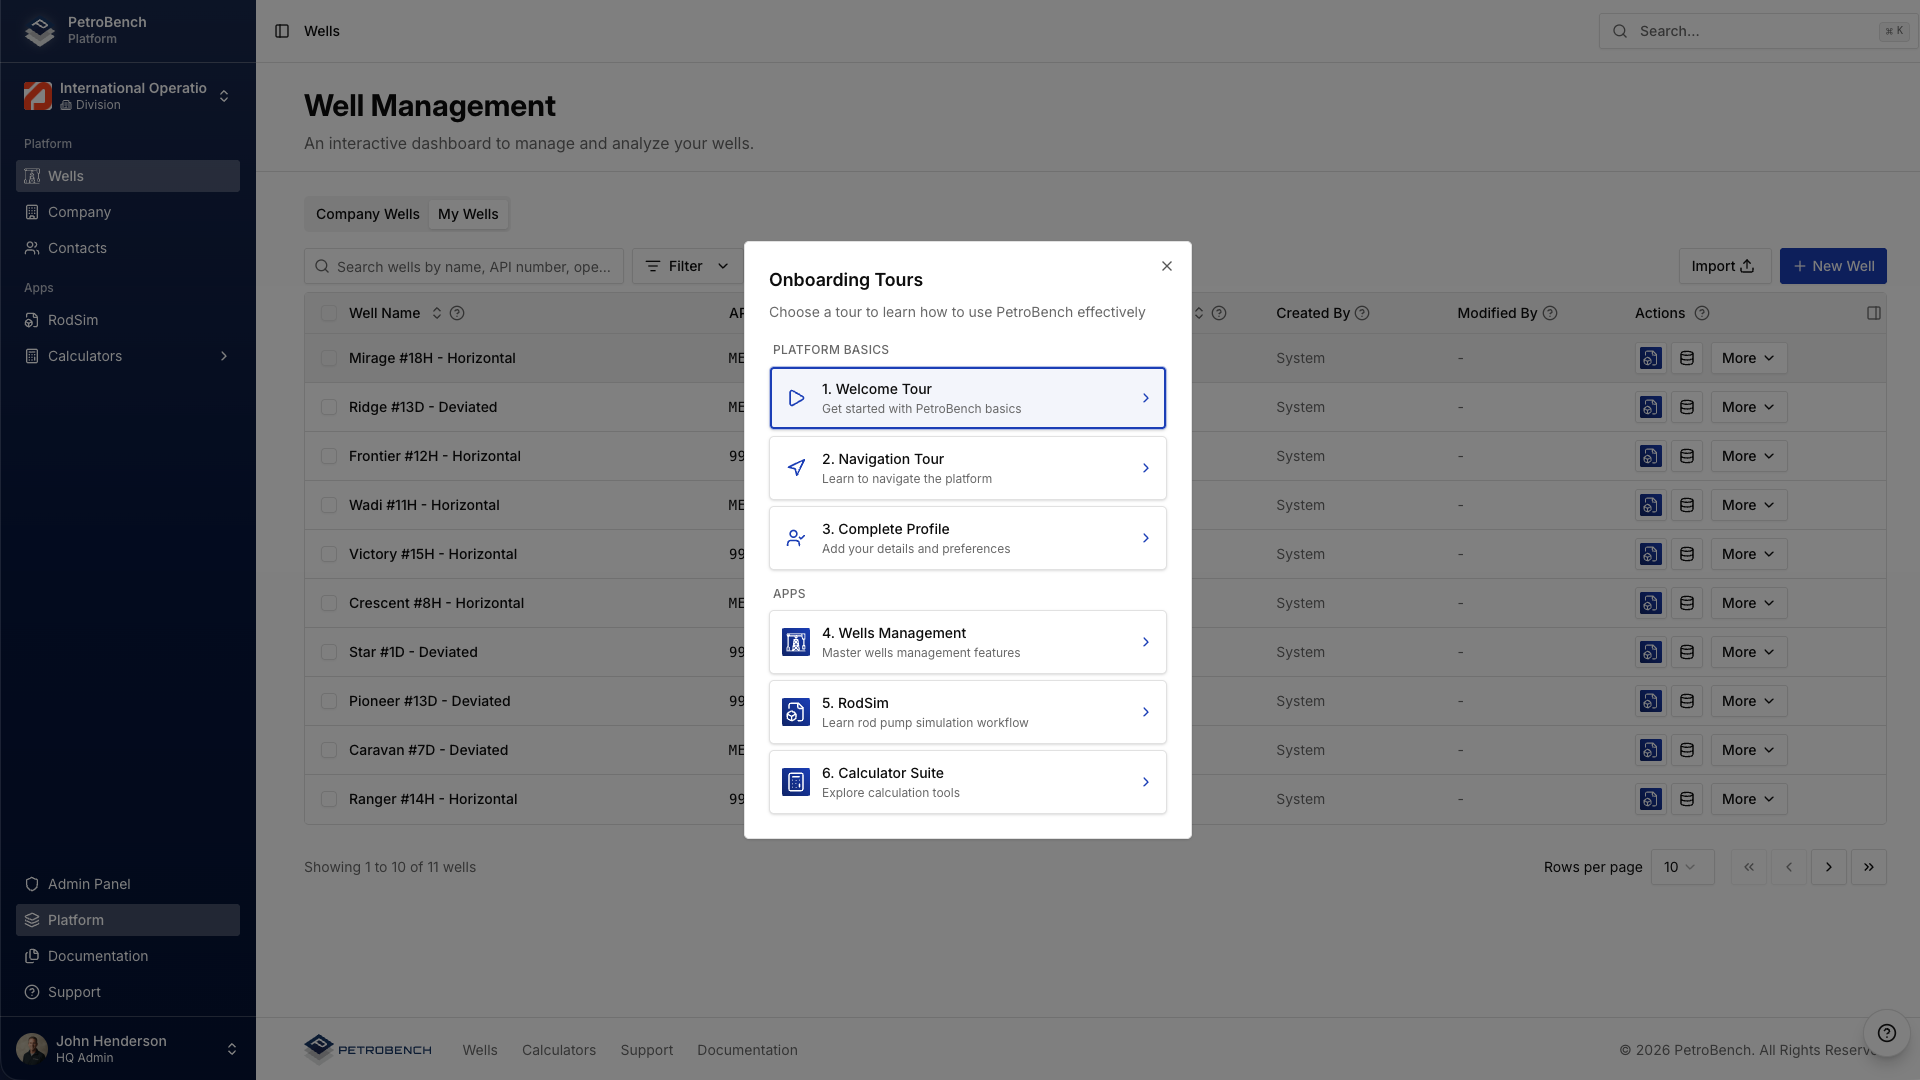Click the RodSim icon in Mirage #18H row
Image resolution: width=1920 pixels, height=1080 pixels.
click(x=1650, y=358)
